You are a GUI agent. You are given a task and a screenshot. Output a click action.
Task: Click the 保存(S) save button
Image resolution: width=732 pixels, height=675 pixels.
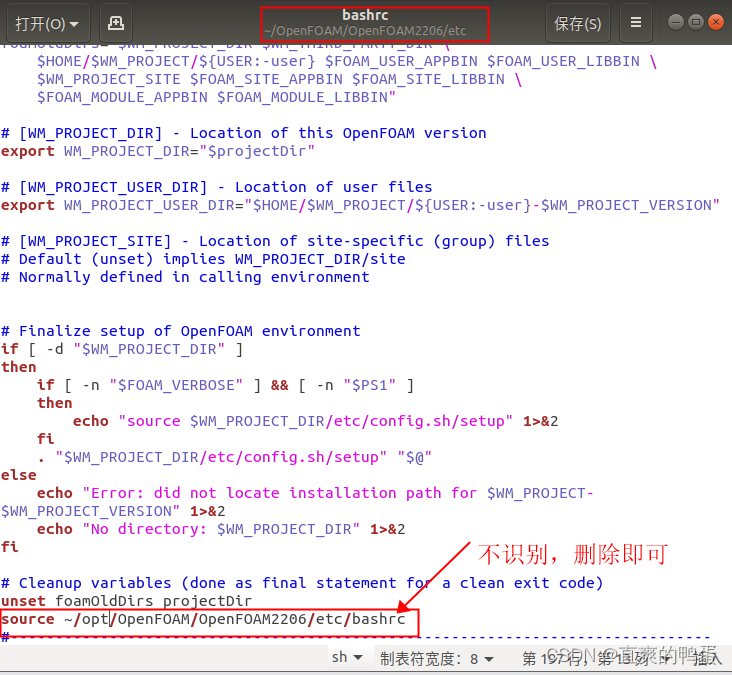pos(577,23)
